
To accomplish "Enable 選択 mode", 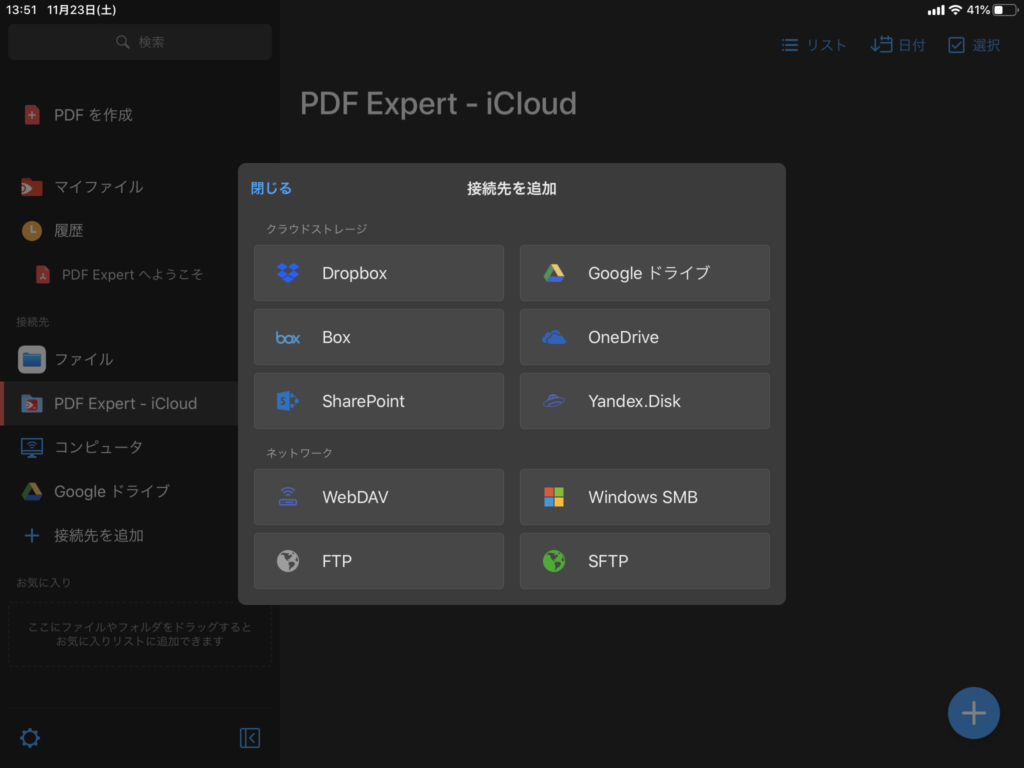I will (974, 45).
